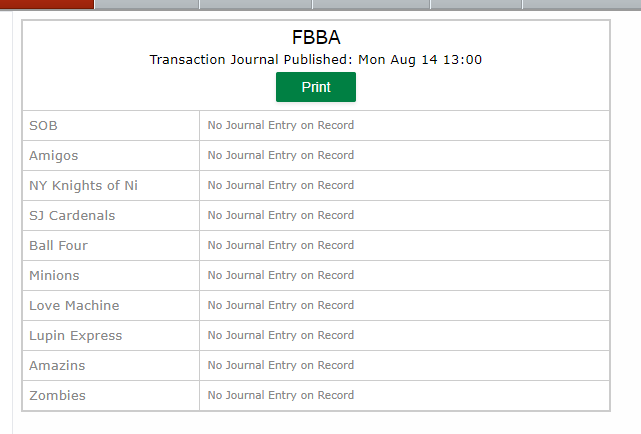641x434 pixels.
Task: Click the Transaction Journal Published date line
Action: point(316,60)
